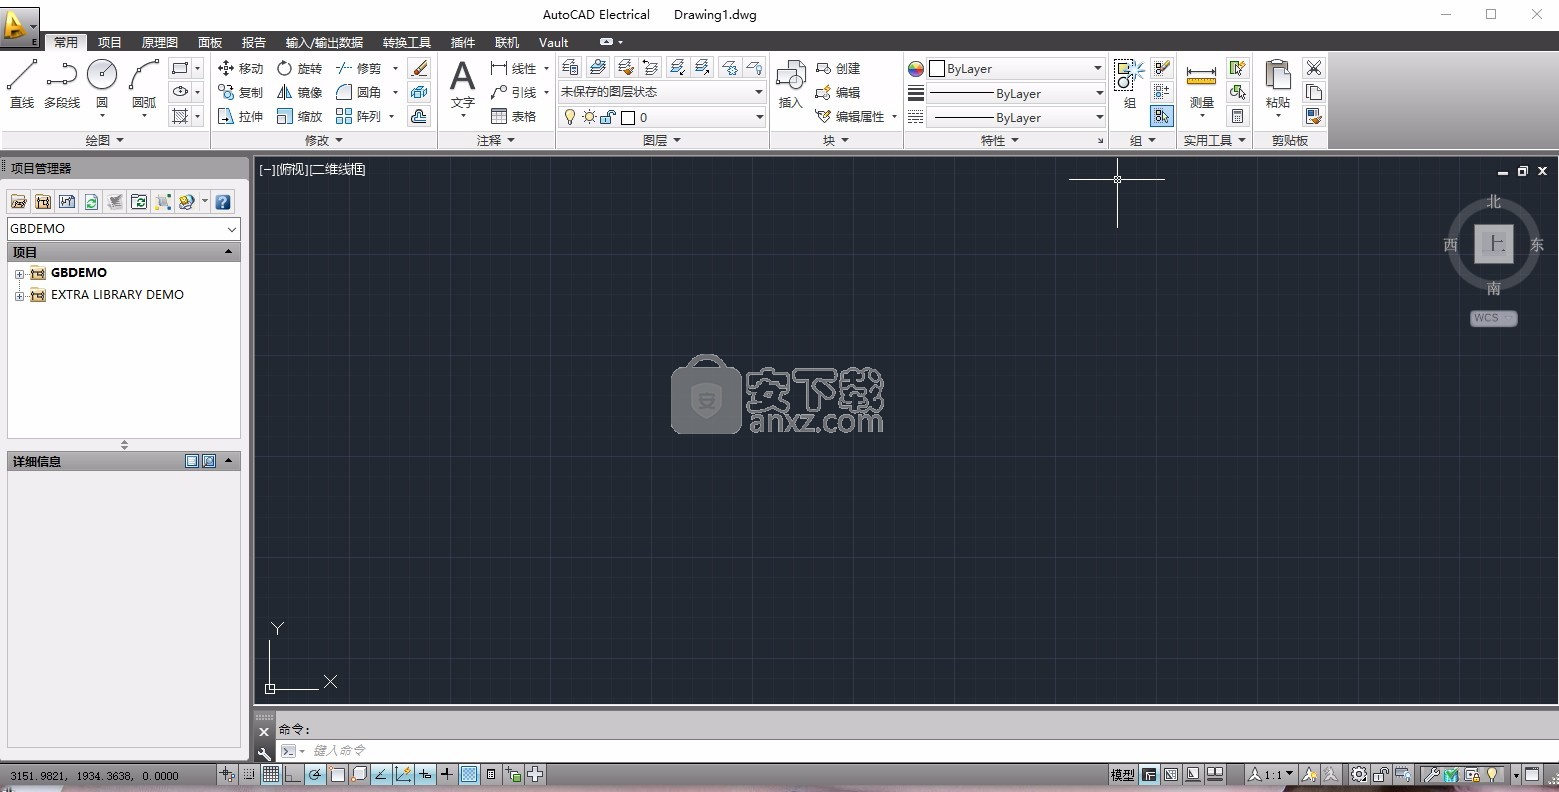The height and width of the screenshot is (792, 1559).
Task: Toggle ortho mode in status bar
Action: (x=293, y=774)
